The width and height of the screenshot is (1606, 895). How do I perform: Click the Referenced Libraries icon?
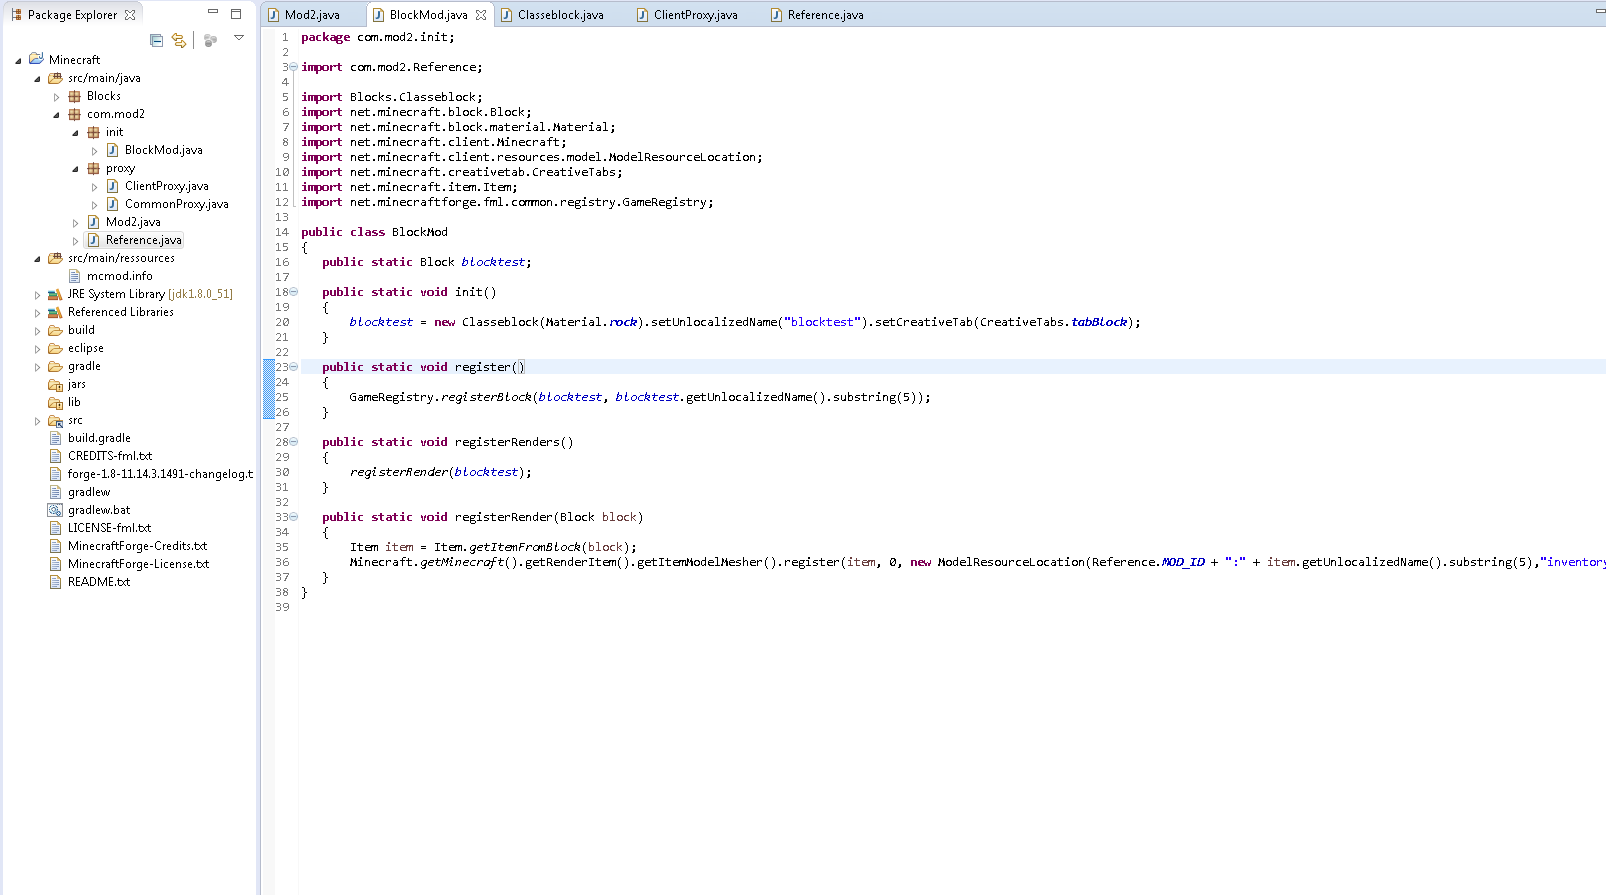pyautogui.click(x=55, y=312)
